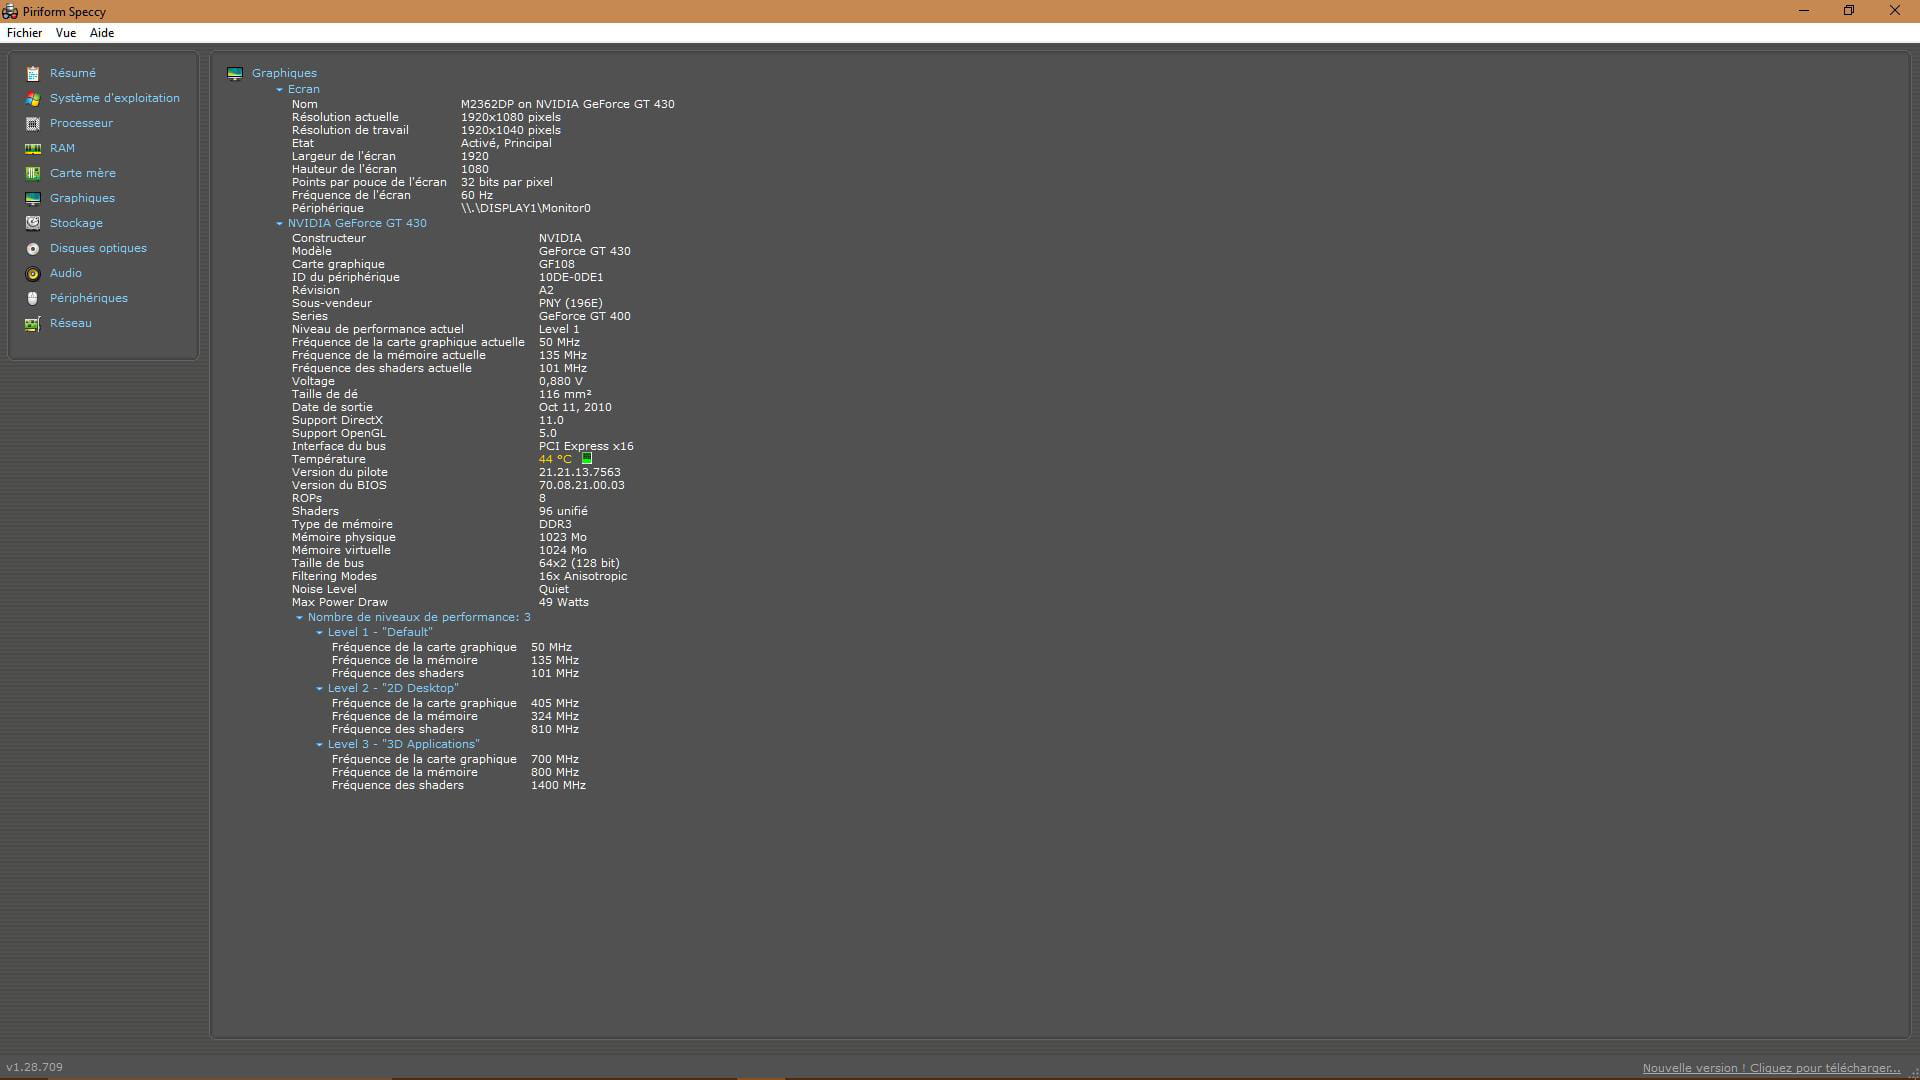Collapse the Ecran tree node
The height and width of the screenshot is (1080, 1920).
coord(280,90)
